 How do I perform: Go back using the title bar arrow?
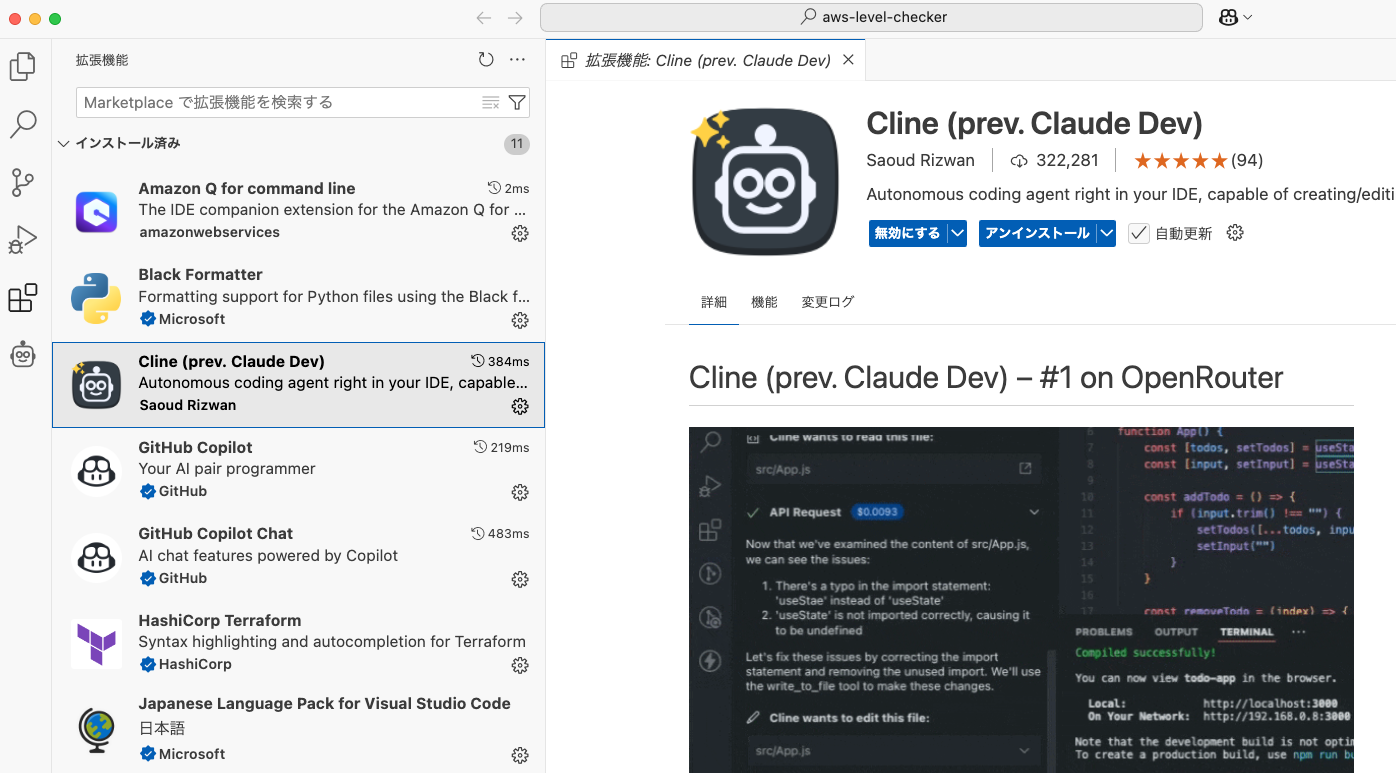pyautogui.click(x=484, y=18)
